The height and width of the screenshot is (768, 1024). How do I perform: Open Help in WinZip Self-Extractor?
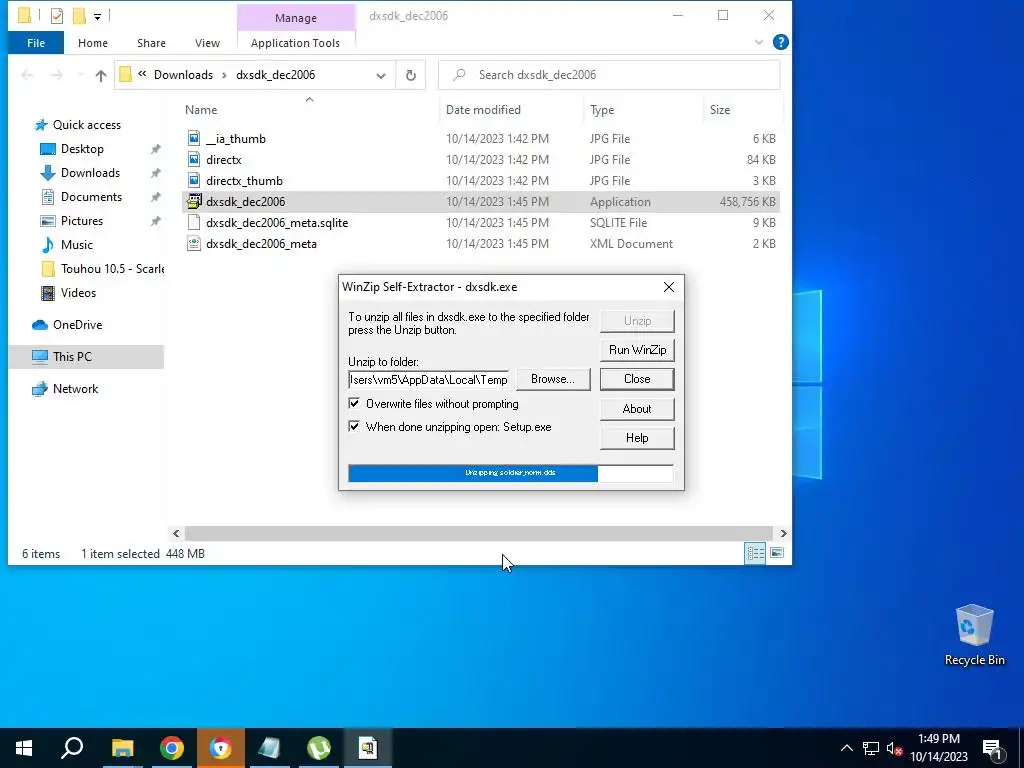tap(637, 438)
